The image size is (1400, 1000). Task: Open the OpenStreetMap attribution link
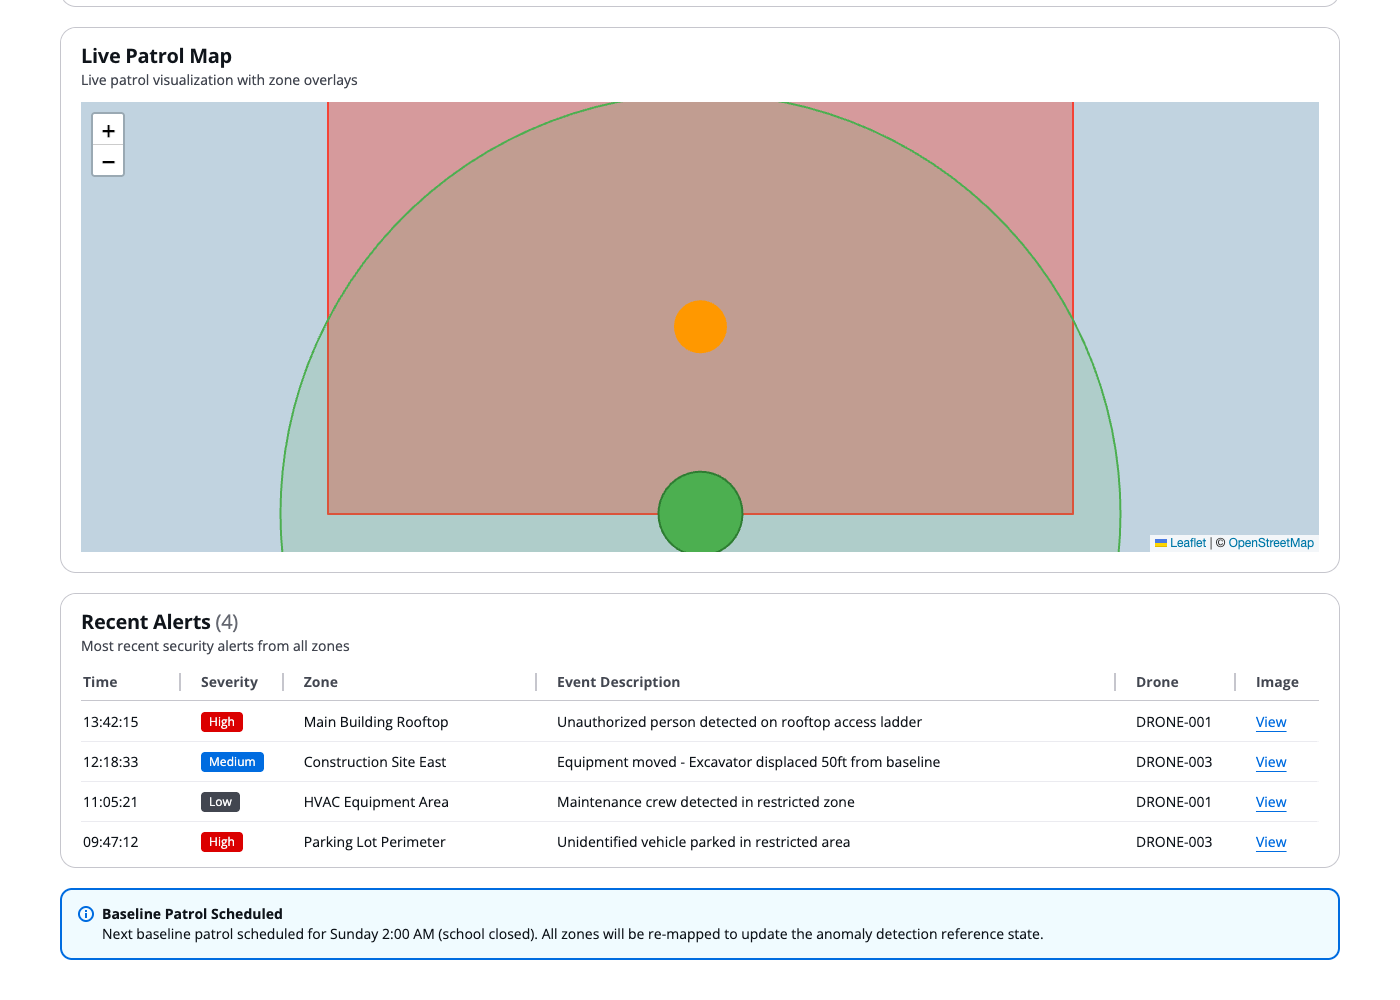pos(1270,542)
